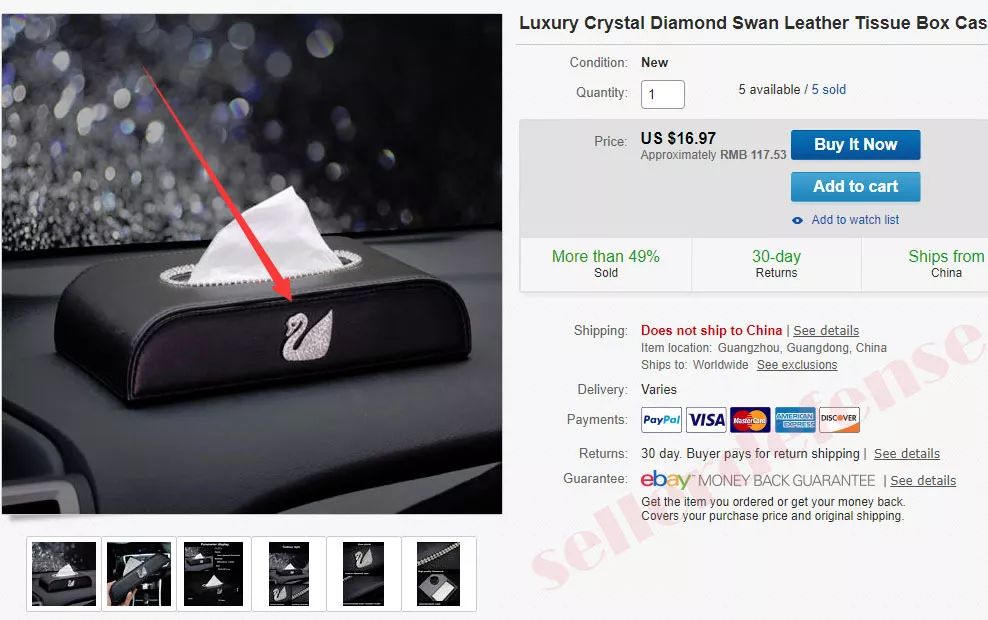Select the second thumbnail showing hand-held box
This screenshot has height=620, width=988.
139,574
